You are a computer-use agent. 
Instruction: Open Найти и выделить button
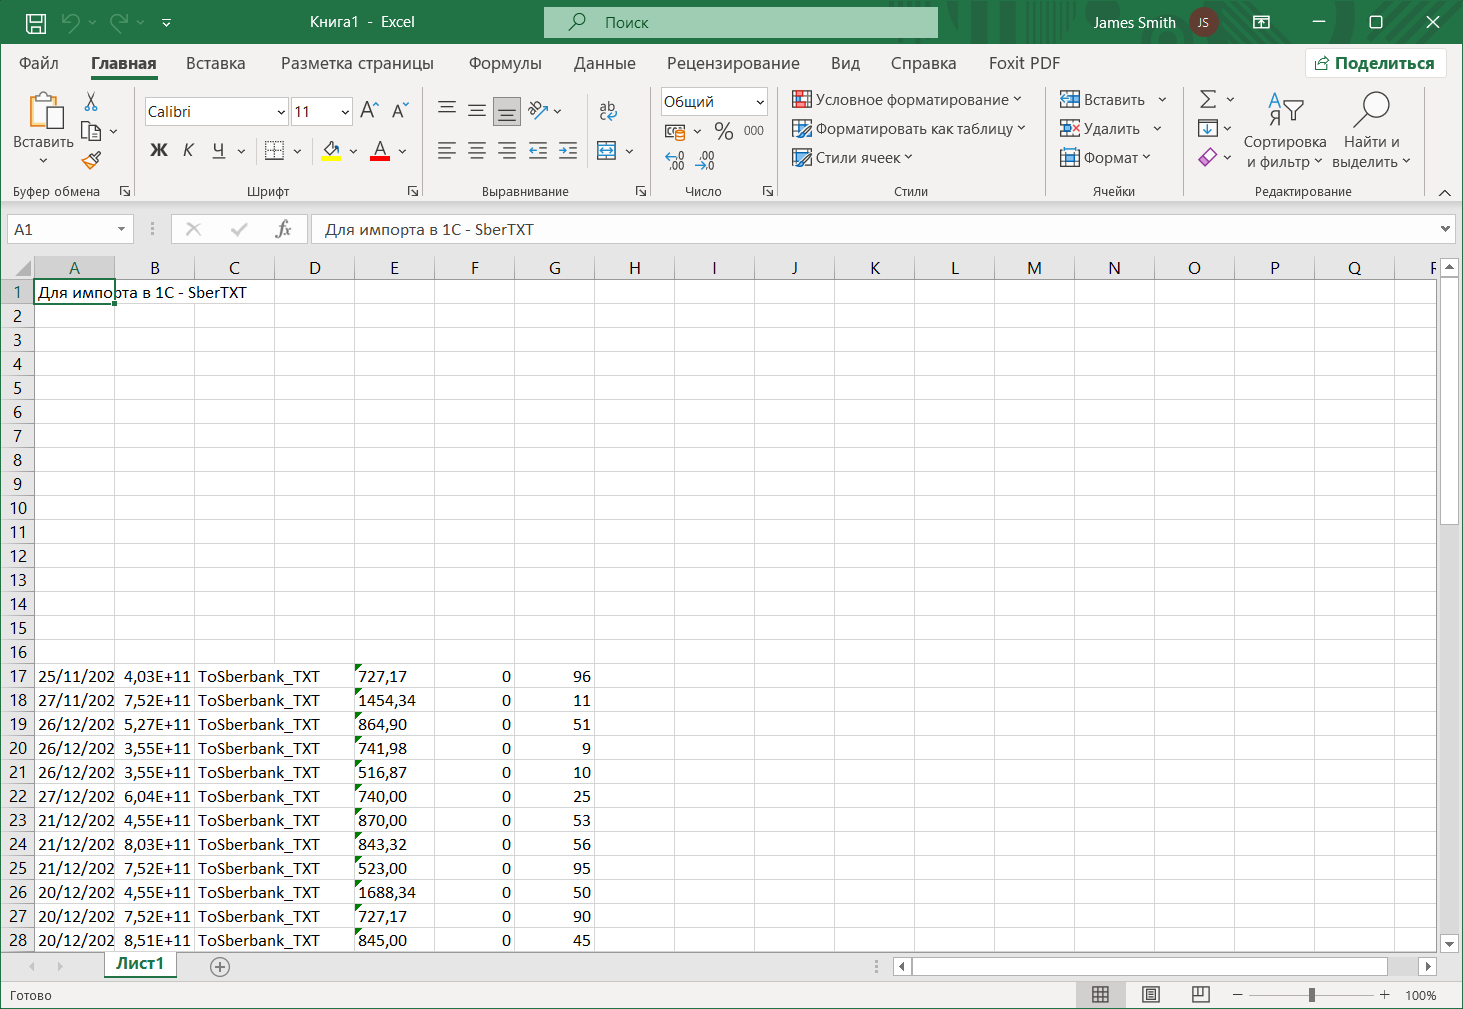click(1371, 129)
